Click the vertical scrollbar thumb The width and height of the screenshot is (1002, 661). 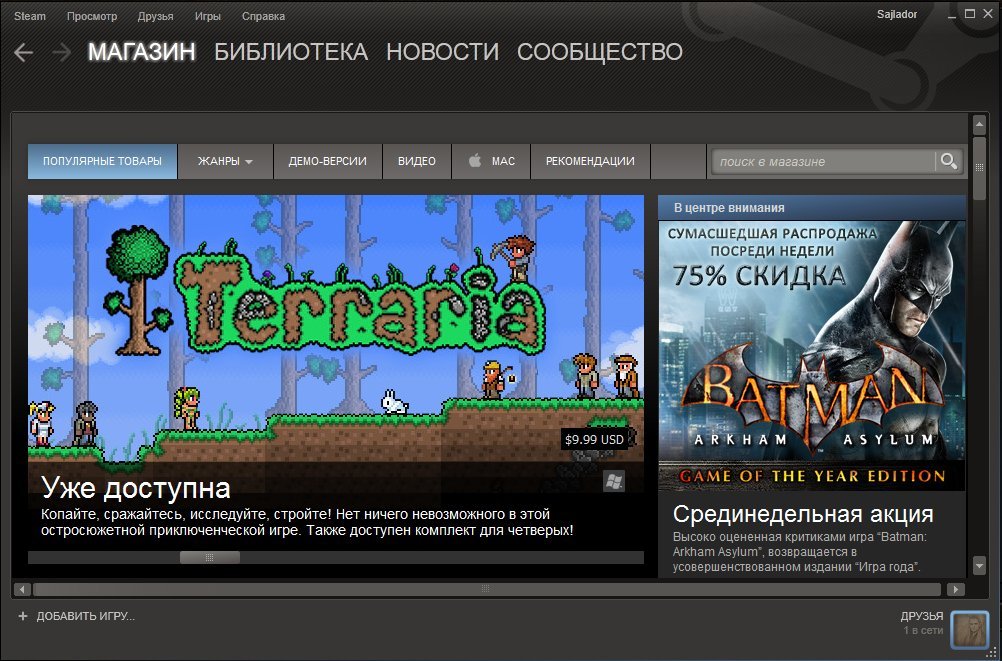click(979, 168)
